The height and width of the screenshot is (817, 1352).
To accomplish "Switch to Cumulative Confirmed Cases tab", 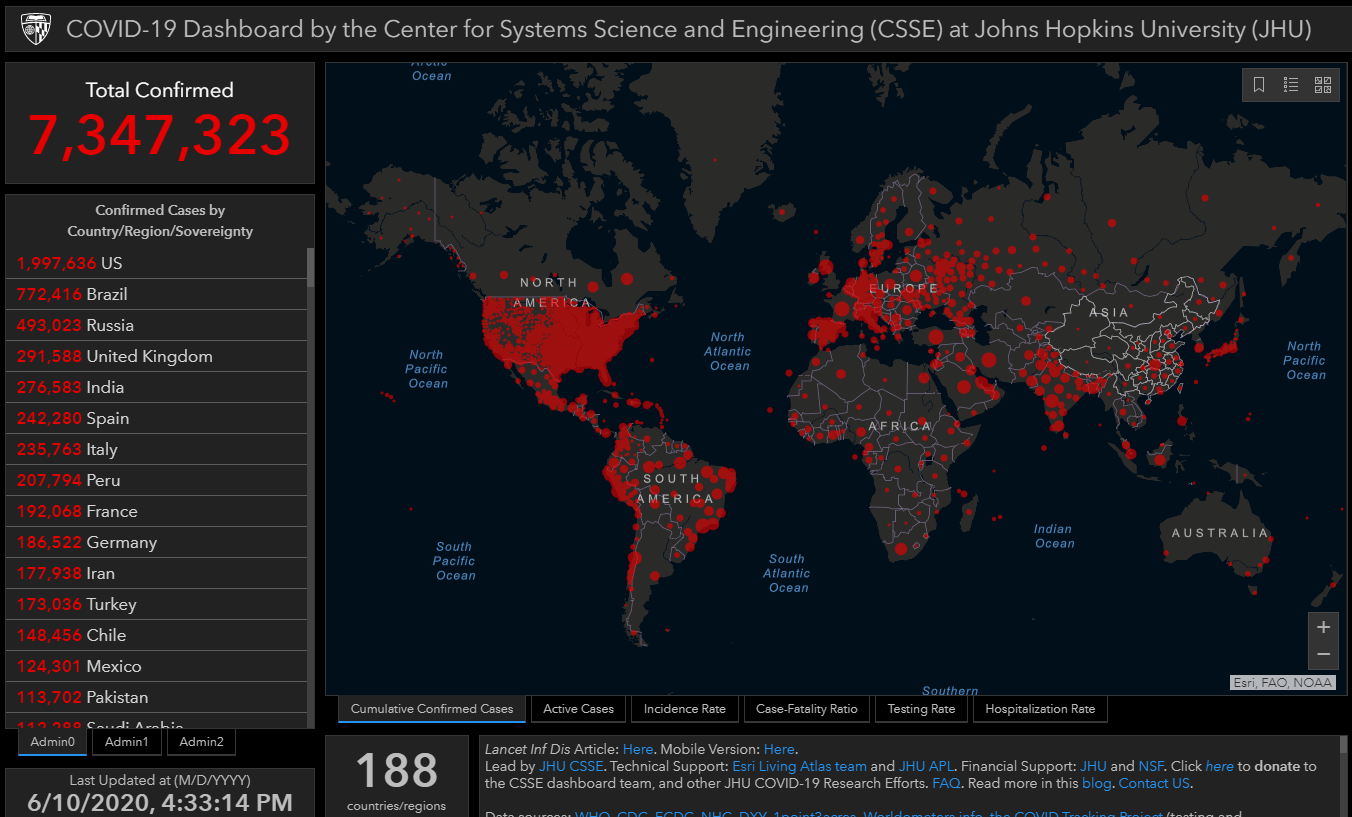I will point(432,709).
